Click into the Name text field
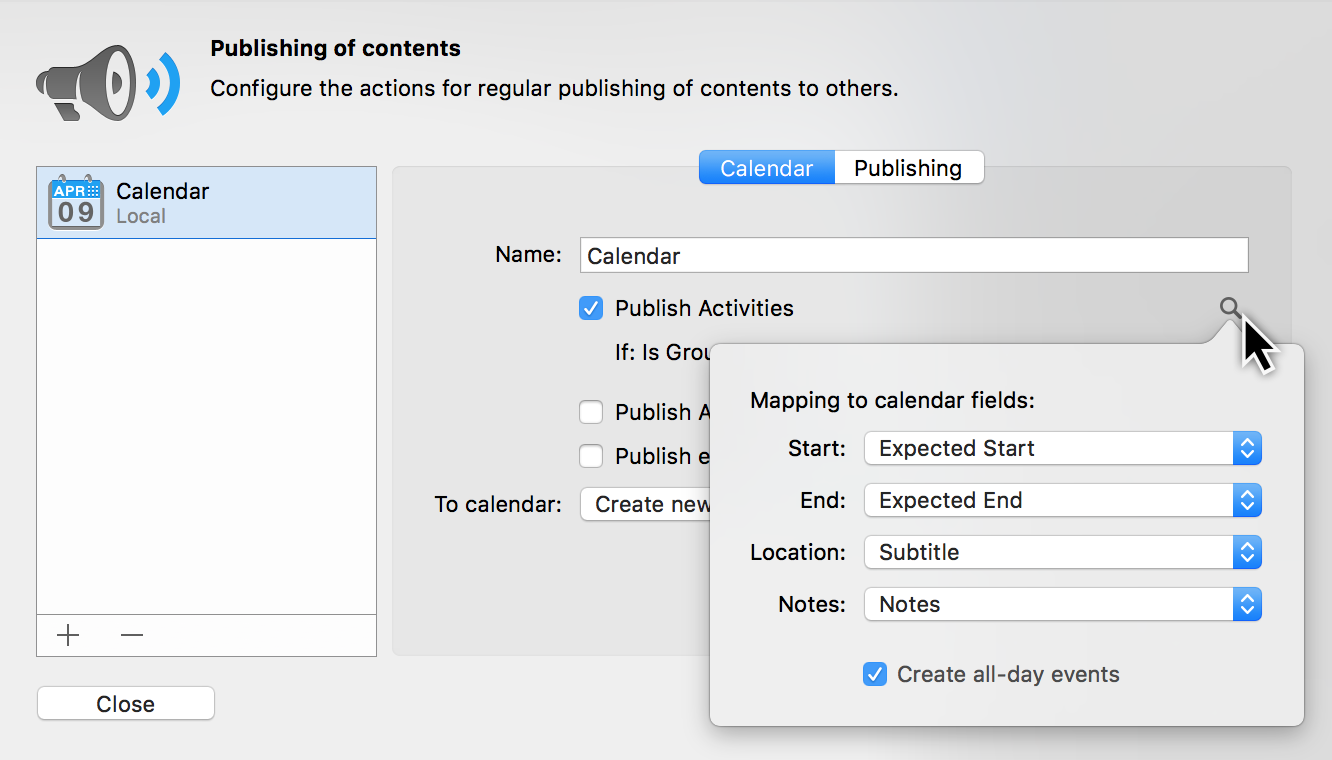1332x760 pixels. pos(913,256)
